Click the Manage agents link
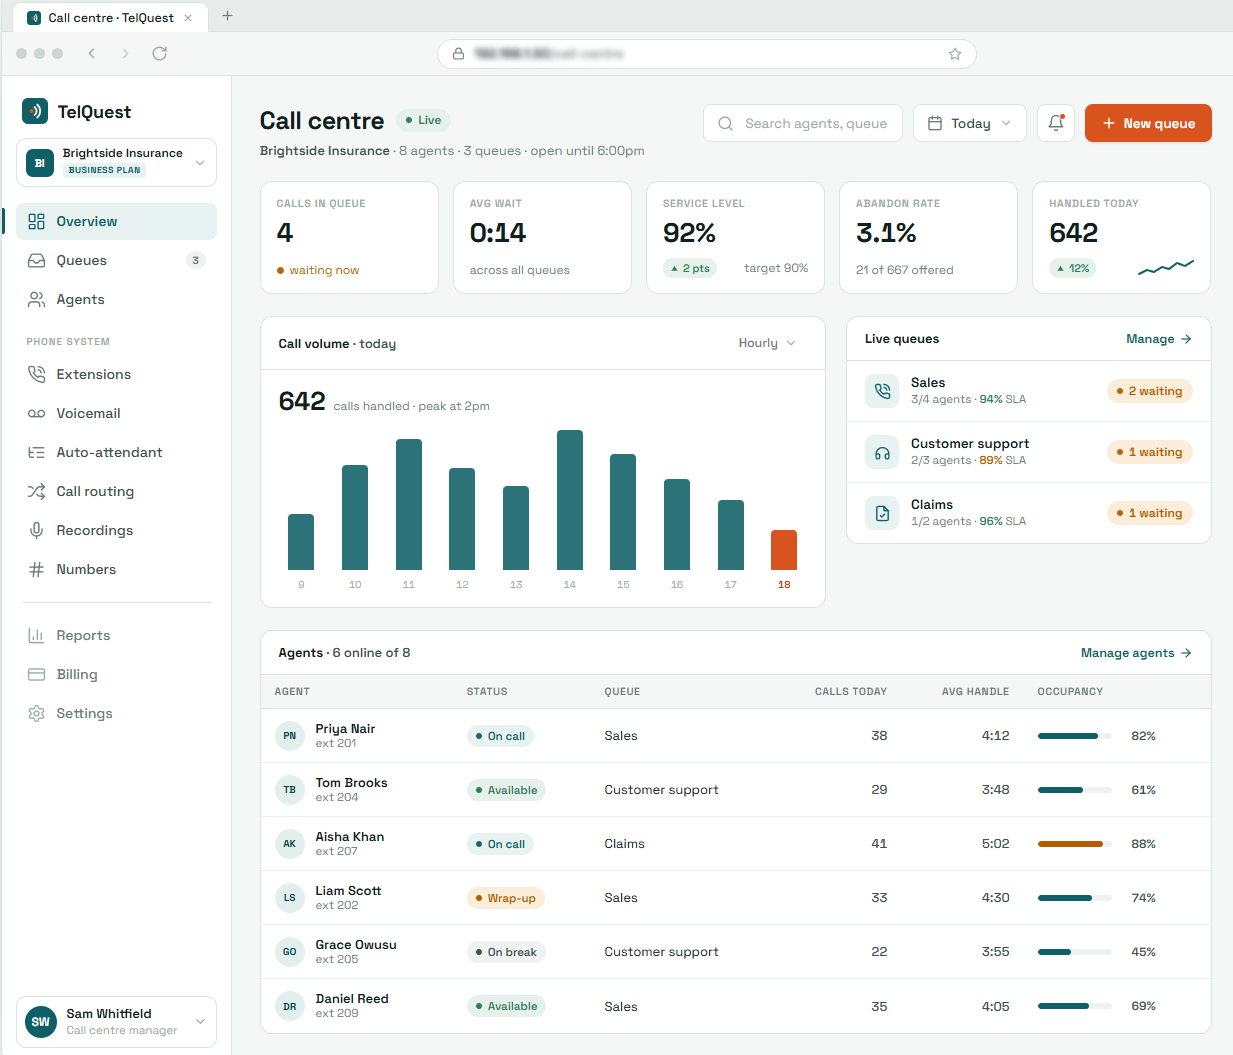 (x=1136, y=653)
